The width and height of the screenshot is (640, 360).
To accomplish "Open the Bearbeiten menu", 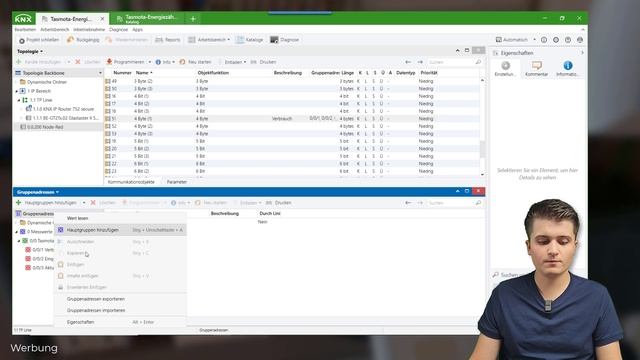I will coord(25,30).
